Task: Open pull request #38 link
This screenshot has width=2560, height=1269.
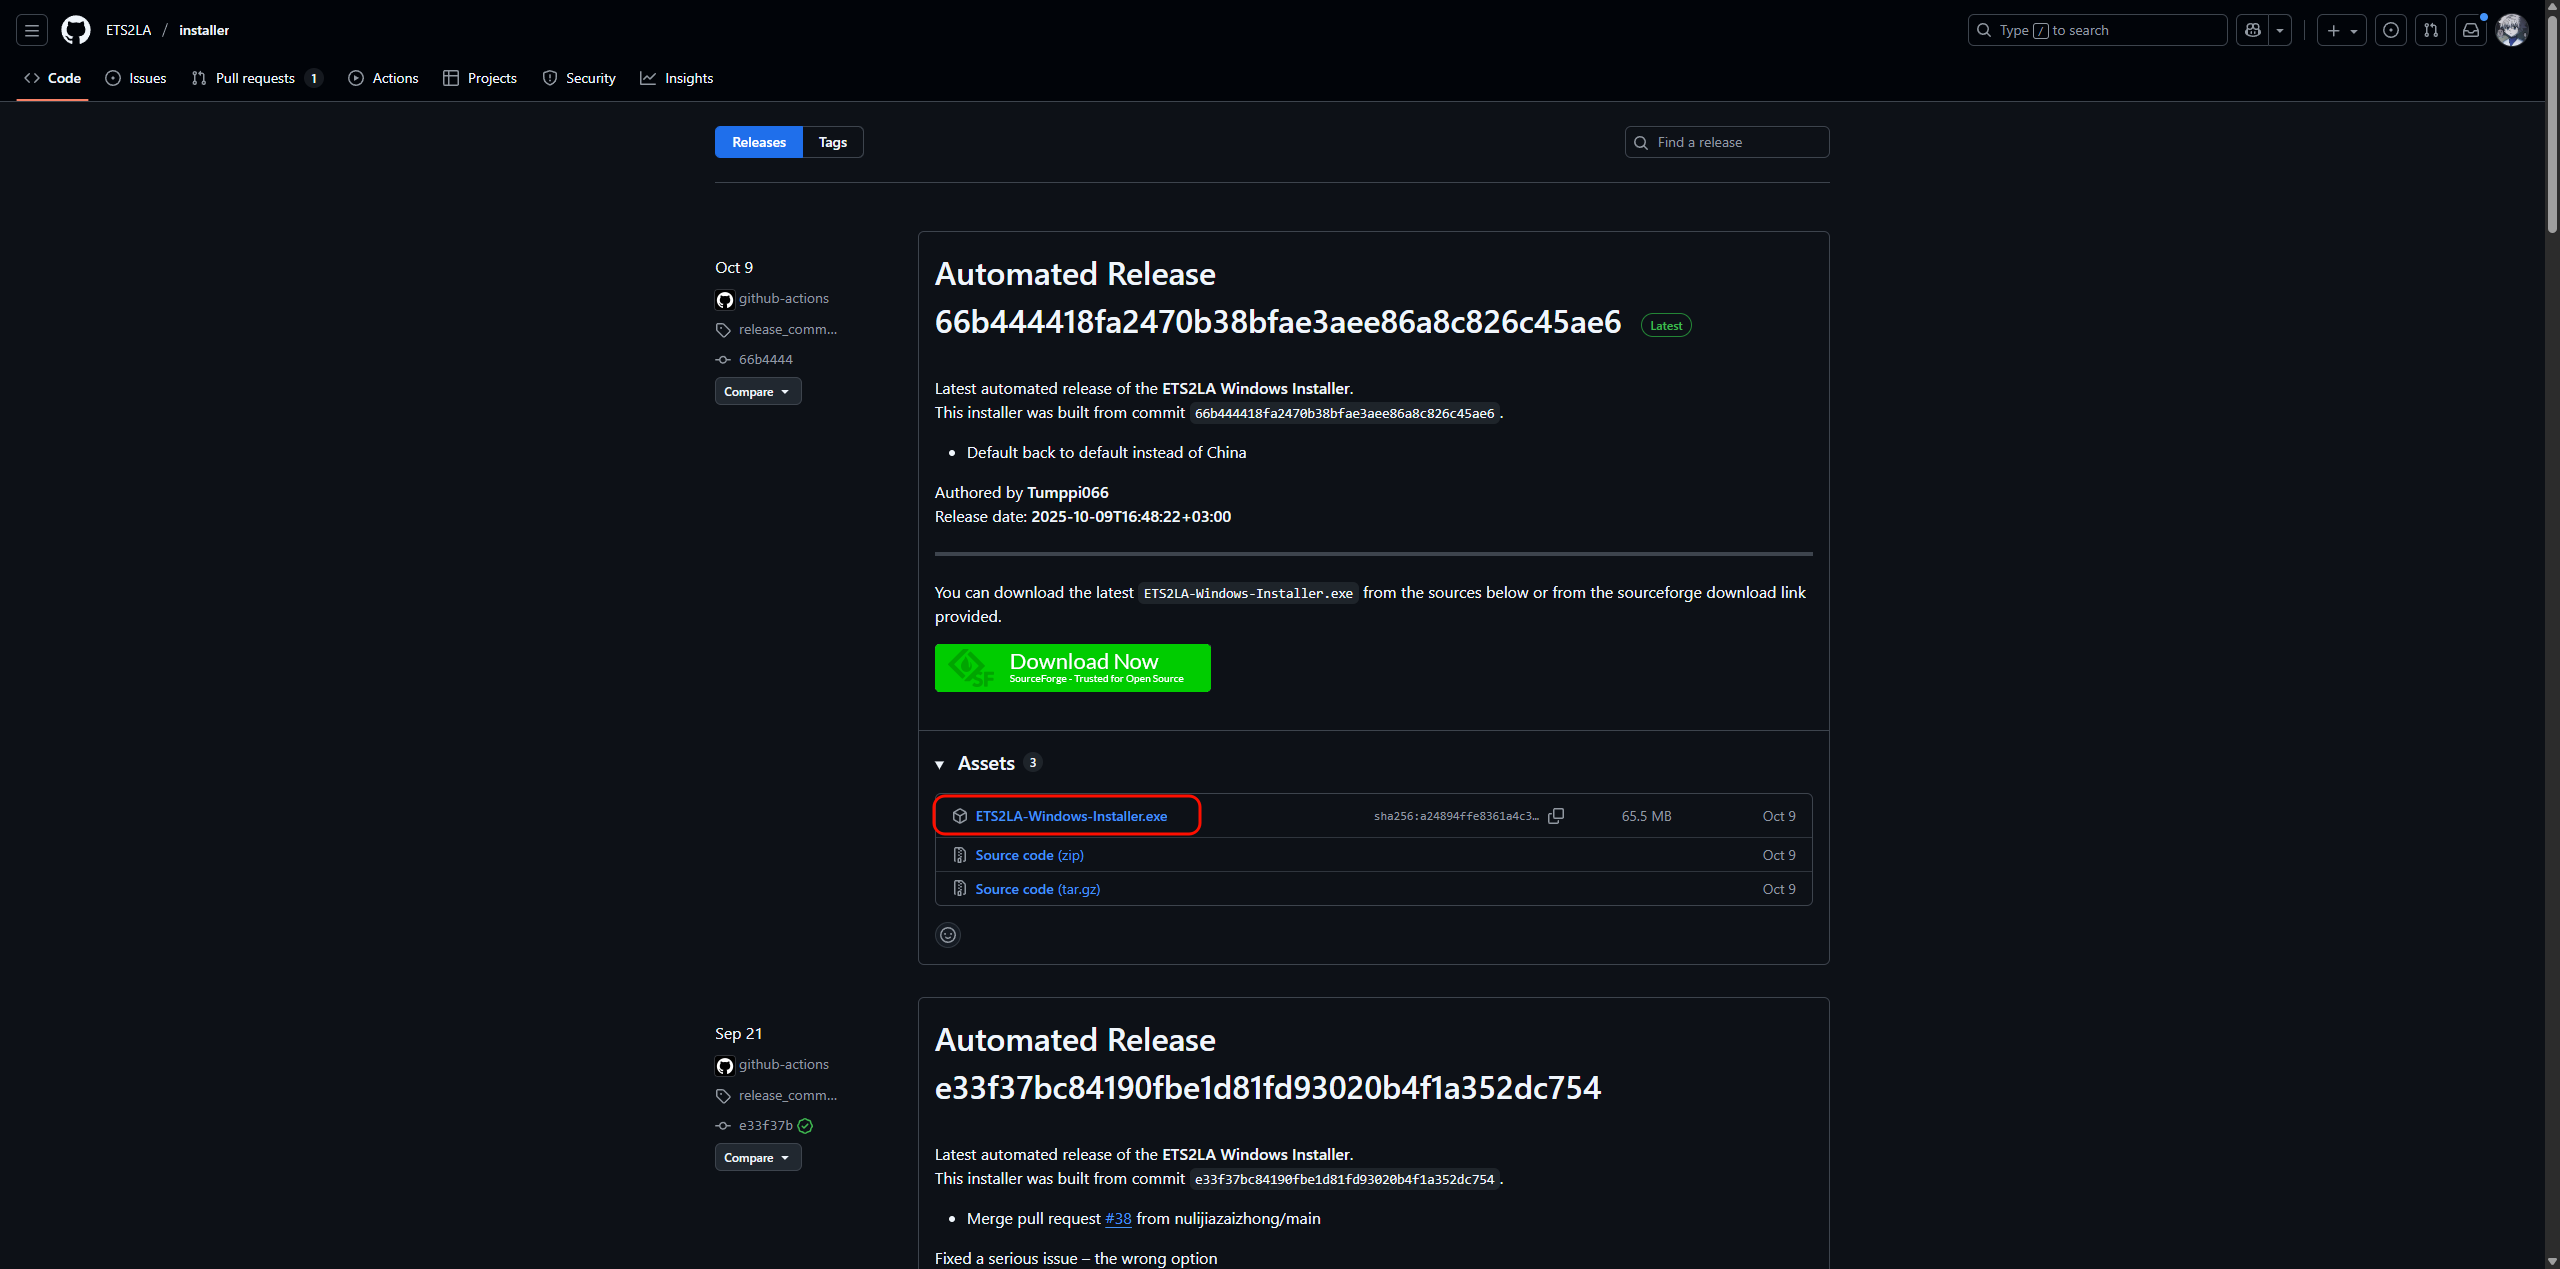Action: [1118, 1218]
